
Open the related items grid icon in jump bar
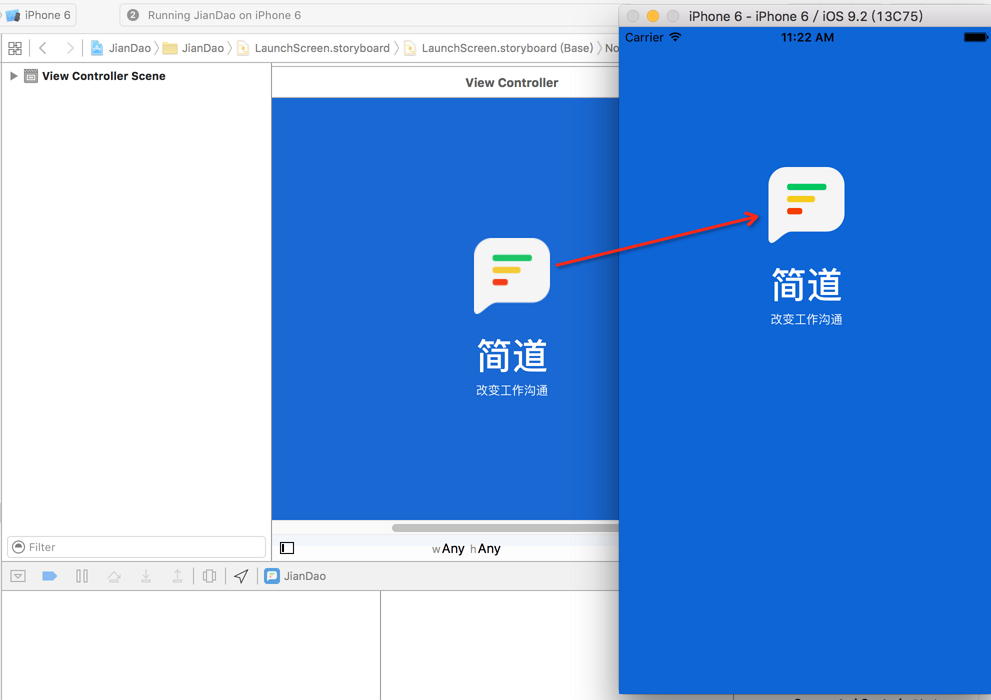coord(15,48)
